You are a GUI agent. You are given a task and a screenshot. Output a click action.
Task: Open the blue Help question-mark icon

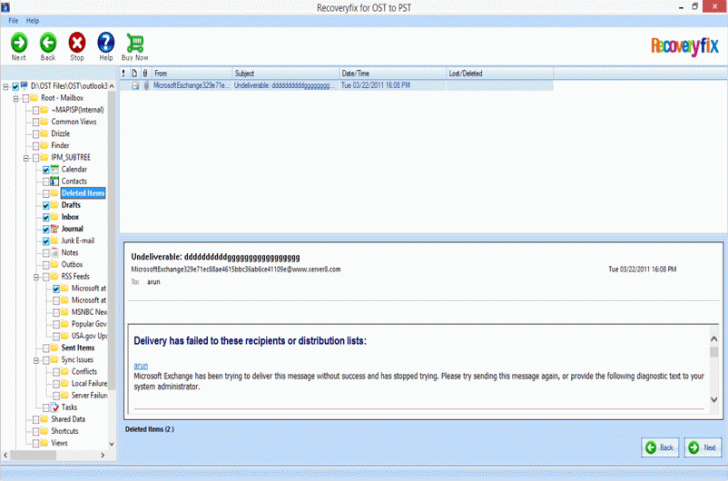coord(106,42)
